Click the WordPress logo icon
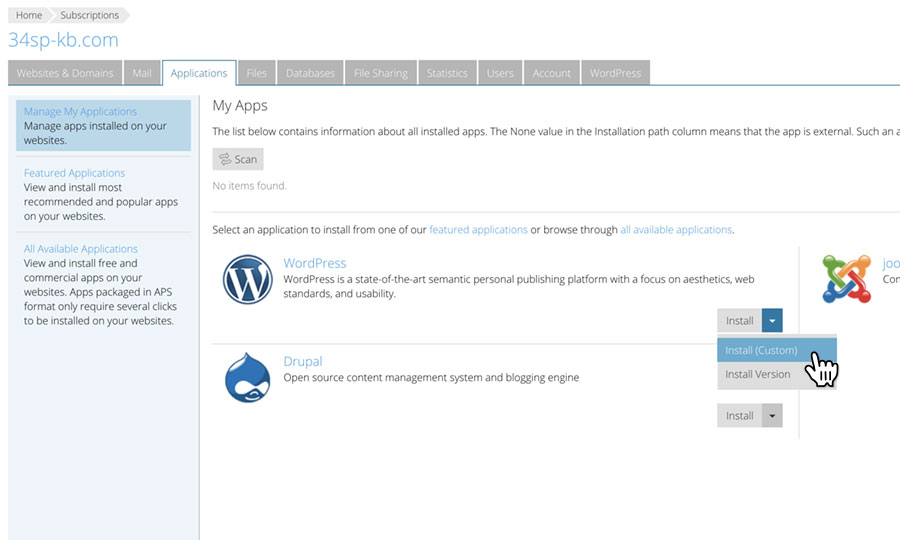The height and width of the screenshot is (540, 900). point(247,279)
